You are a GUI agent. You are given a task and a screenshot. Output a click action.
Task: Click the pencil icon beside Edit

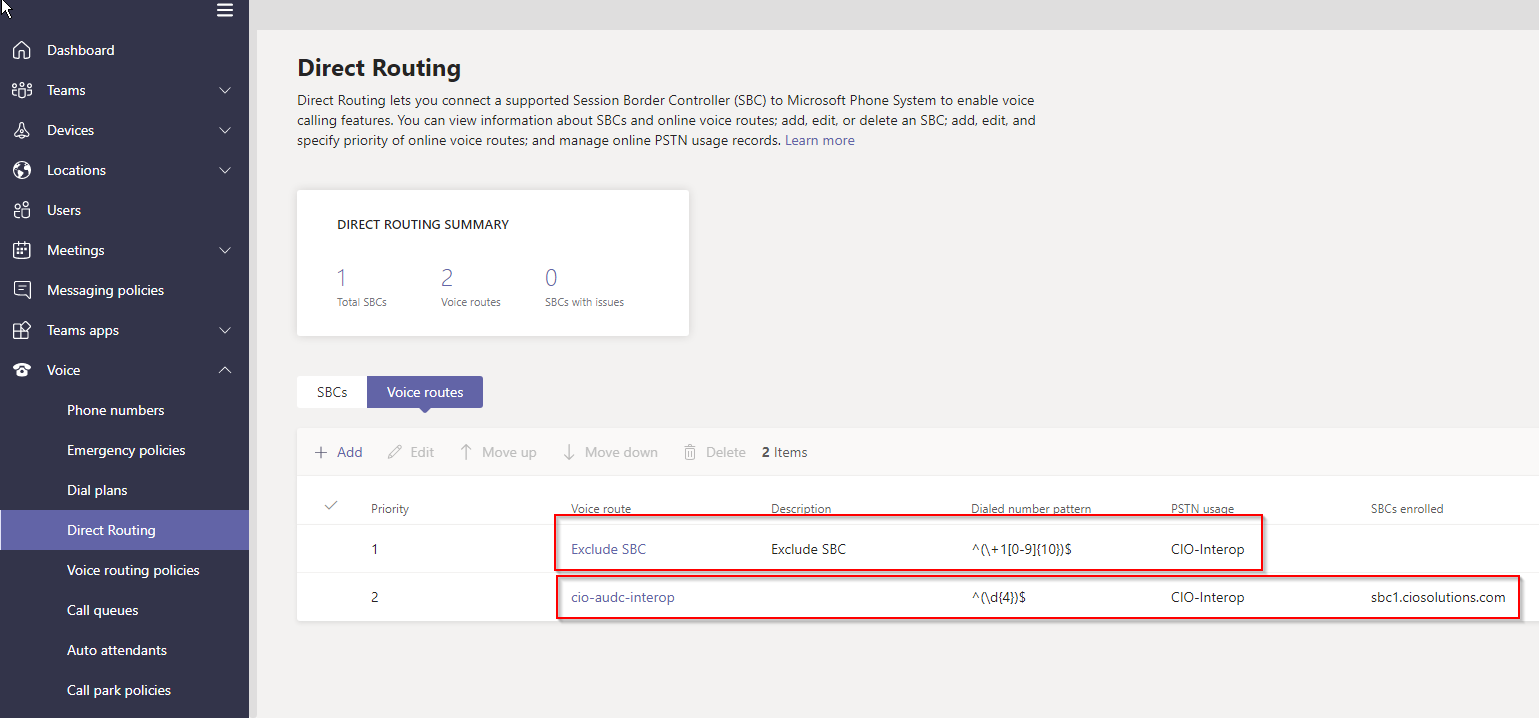tap(394, 452)
